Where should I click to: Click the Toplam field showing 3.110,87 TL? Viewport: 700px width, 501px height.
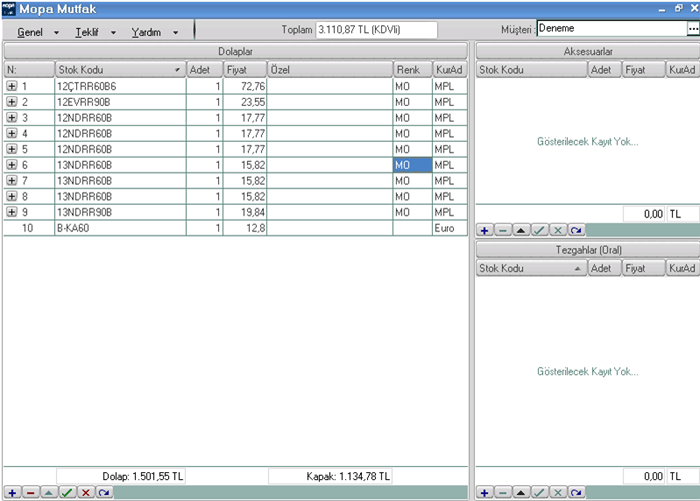tap(376, 30)
